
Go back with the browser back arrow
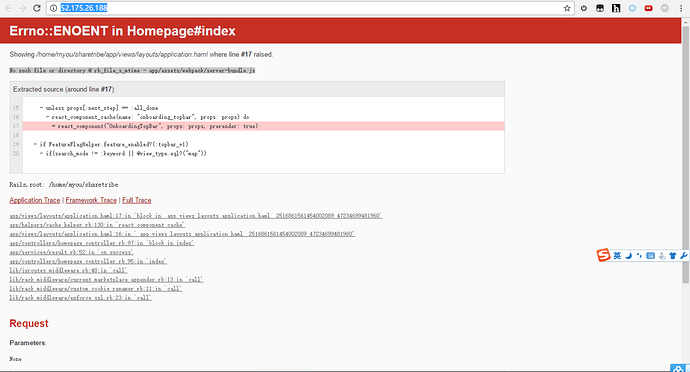pyautogui.click(x=9, y=8)
